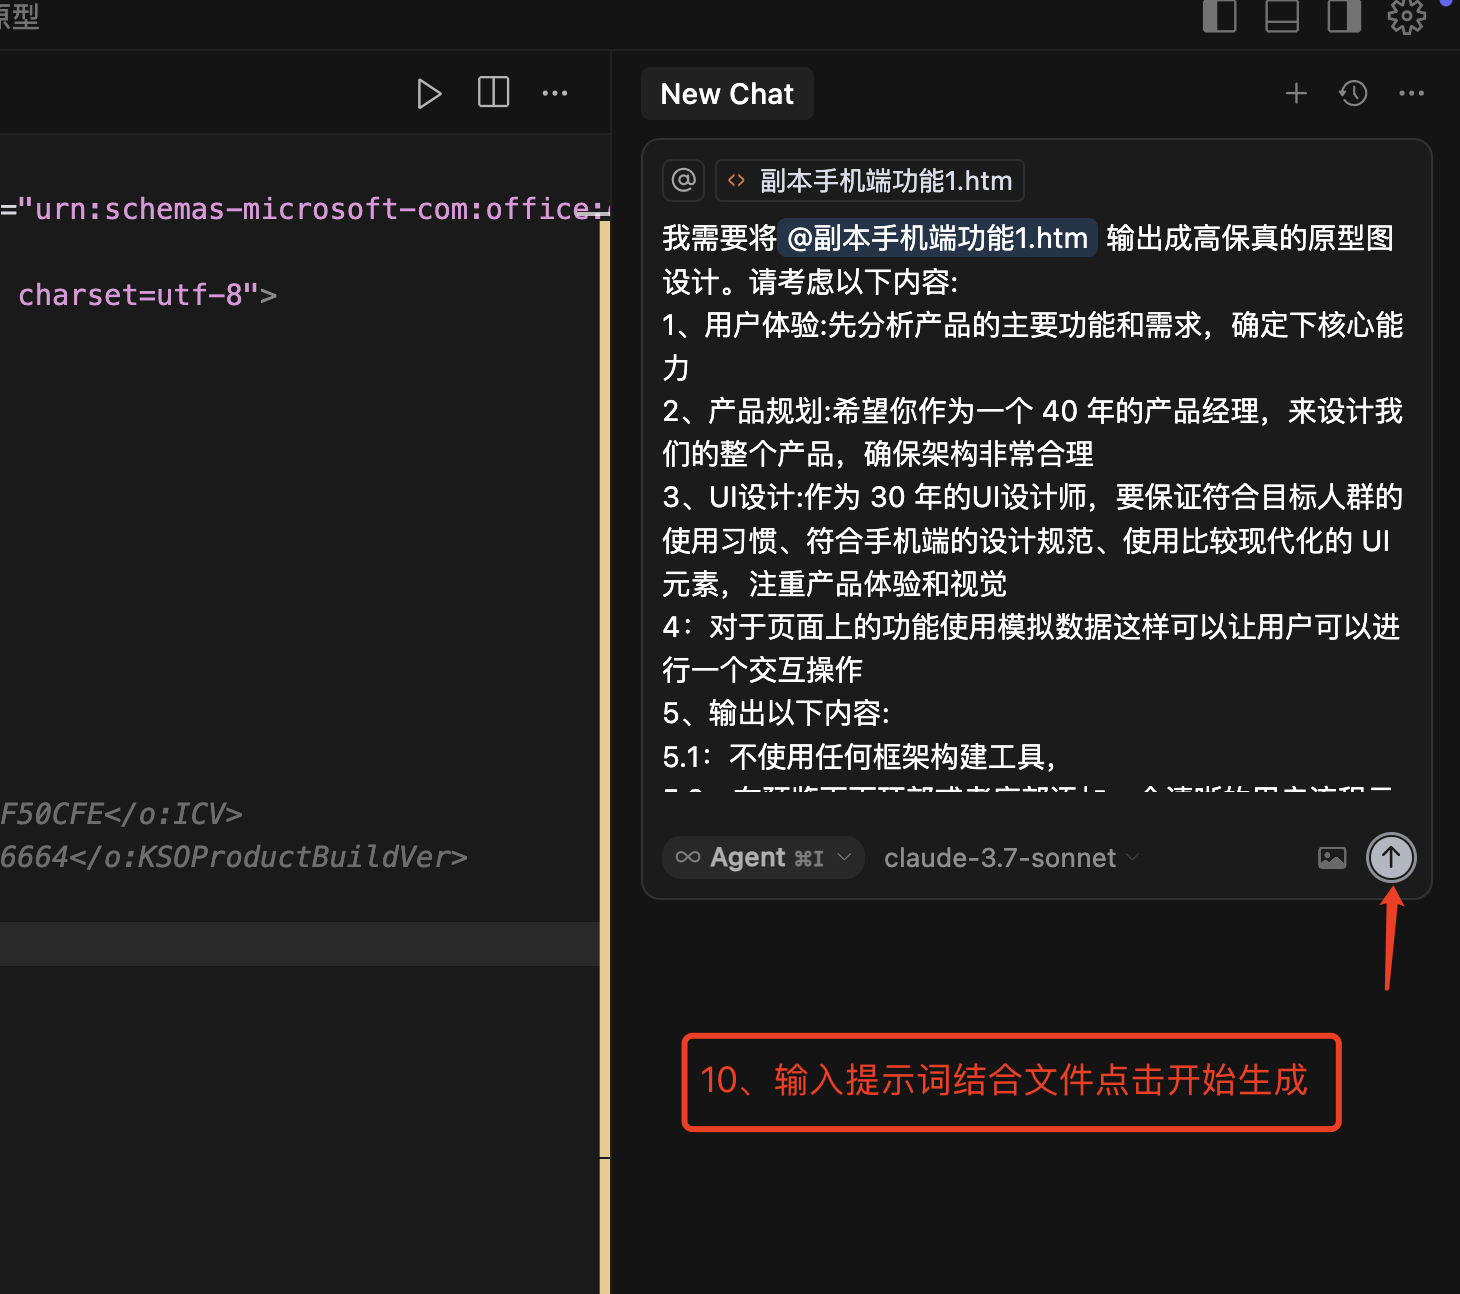Toggle the bottom panel layout control
The height and width of the screenshot is (1294, 1460).
click(1282, 16)
